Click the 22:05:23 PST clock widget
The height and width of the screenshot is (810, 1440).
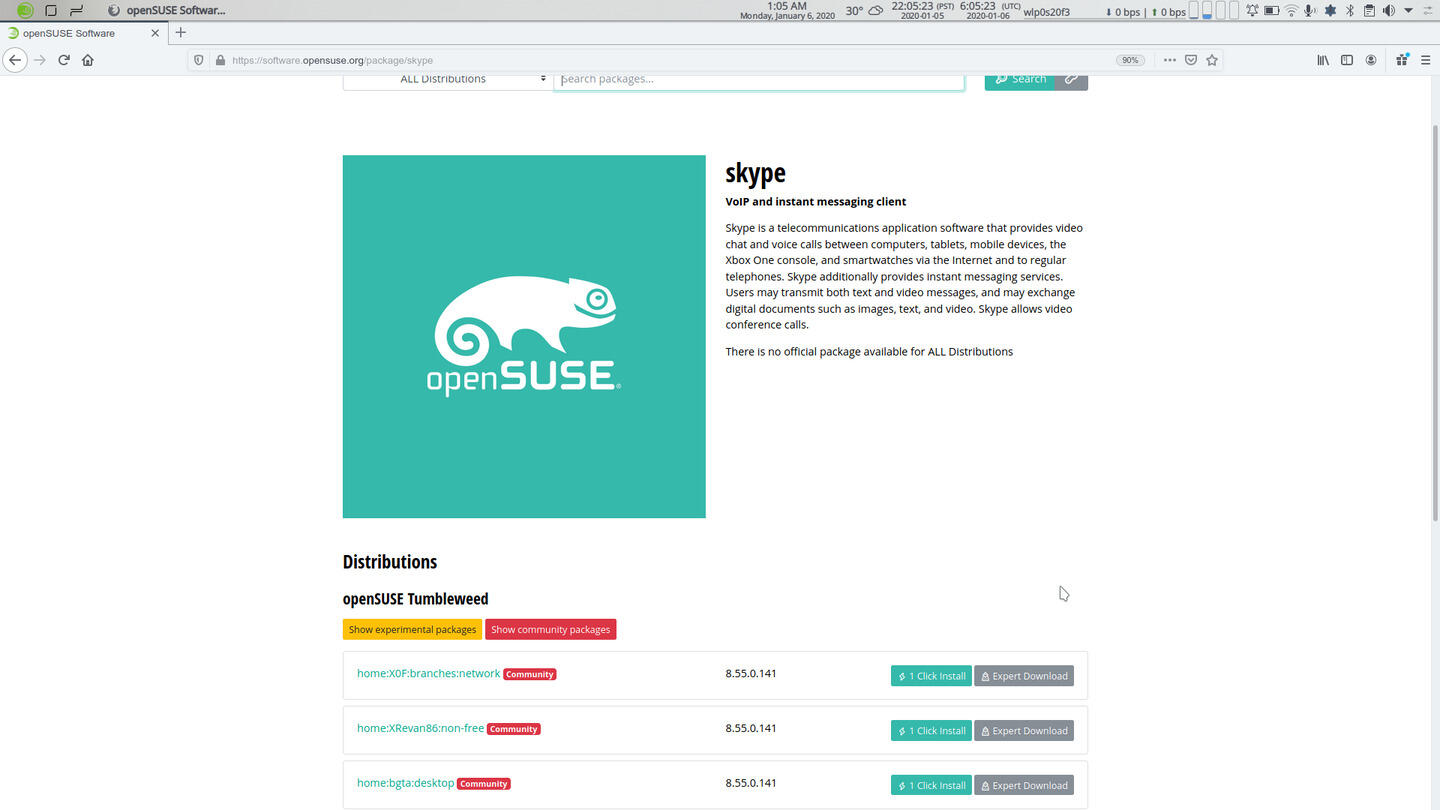(x=921, y=11)
